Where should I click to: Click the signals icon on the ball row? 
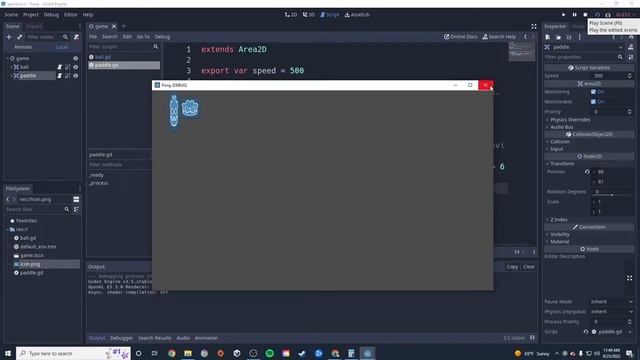(68, 67)
